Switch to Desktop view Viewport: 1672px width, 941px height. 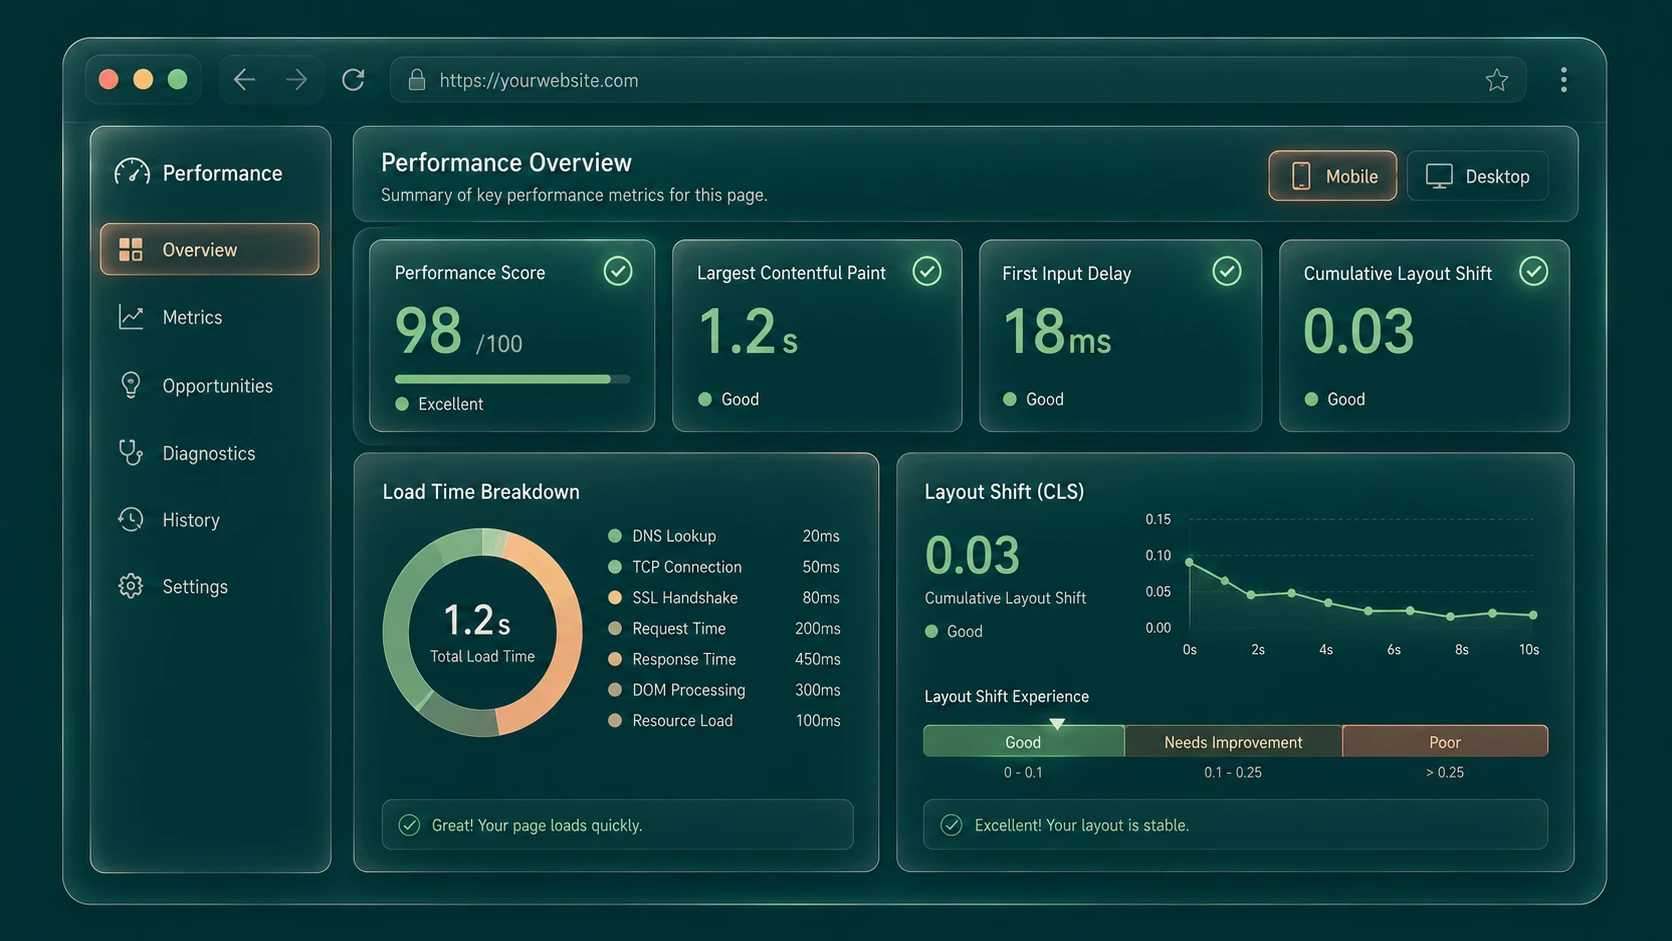[1477, 176]
